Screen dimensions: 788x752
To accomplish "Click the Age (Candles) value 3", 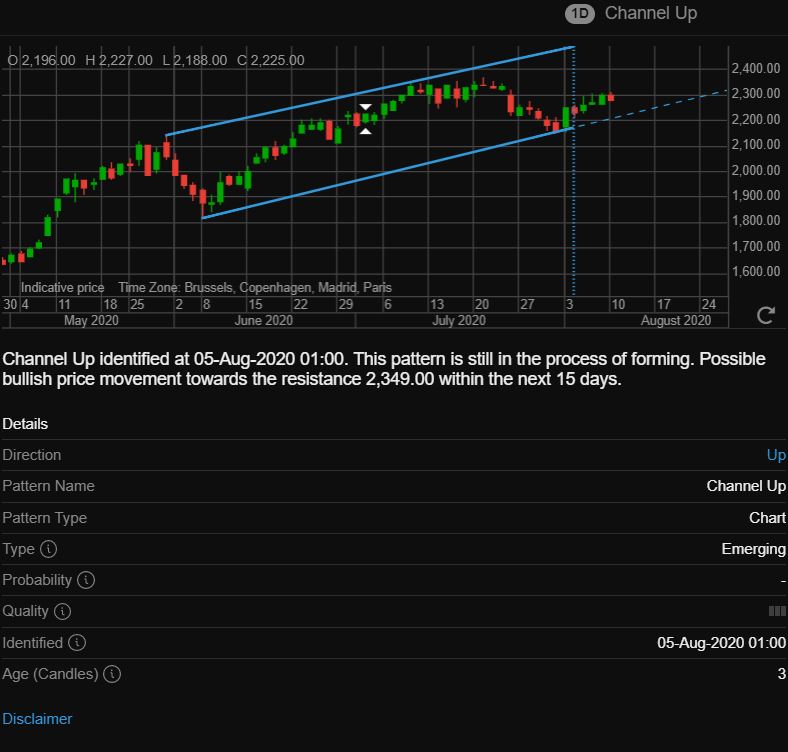I will click(781, 674).
